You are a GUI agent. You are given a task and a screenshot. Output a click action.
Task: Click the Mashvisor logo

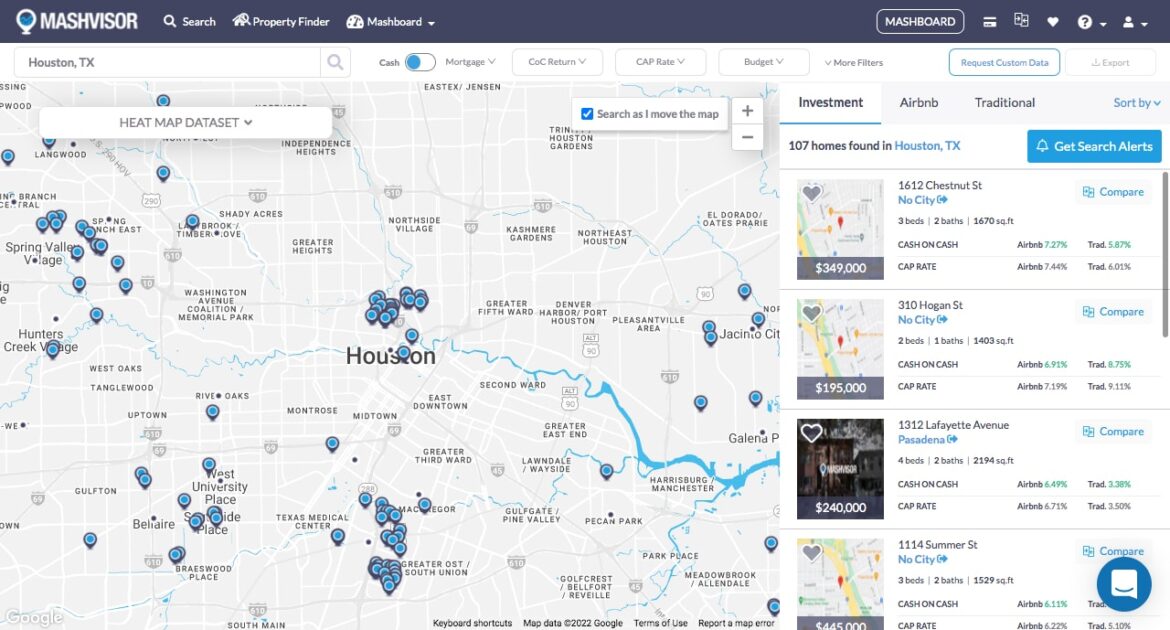76,20
